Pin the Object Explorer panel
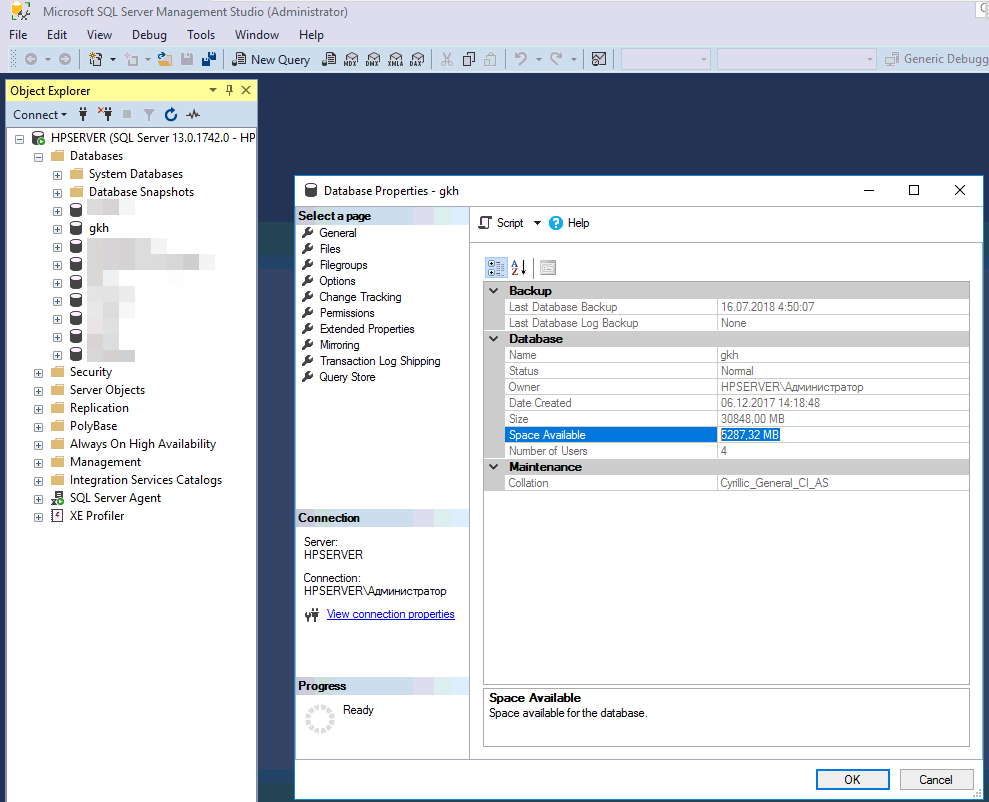The width and height of the screenshot is (989, 802). (227, 90)
